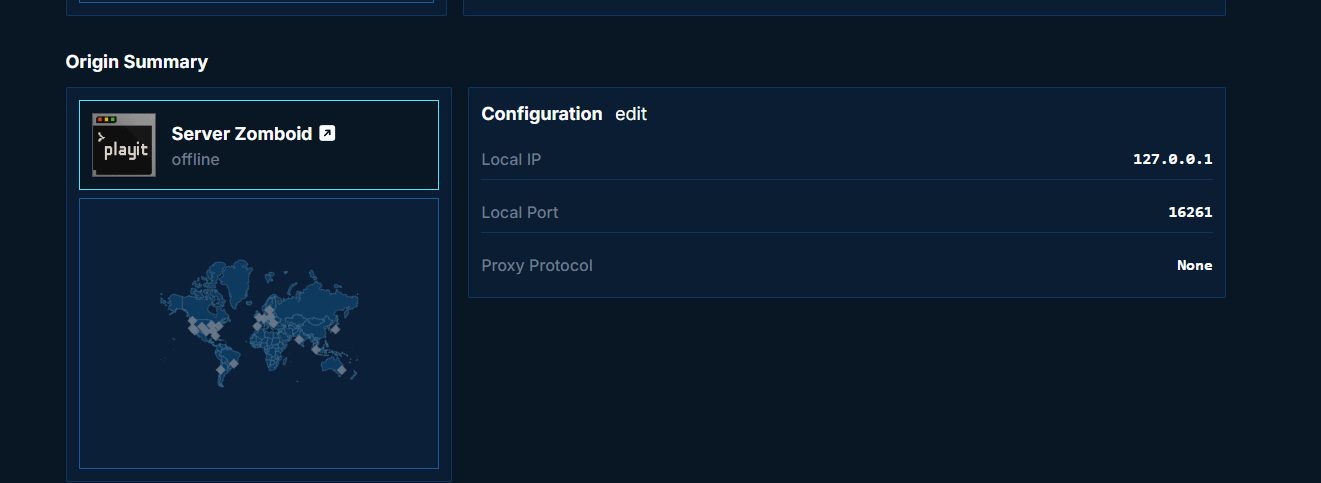This screenshot has width=1321, height=483.
Task: Click the offline status text
Action: (195, 159)
